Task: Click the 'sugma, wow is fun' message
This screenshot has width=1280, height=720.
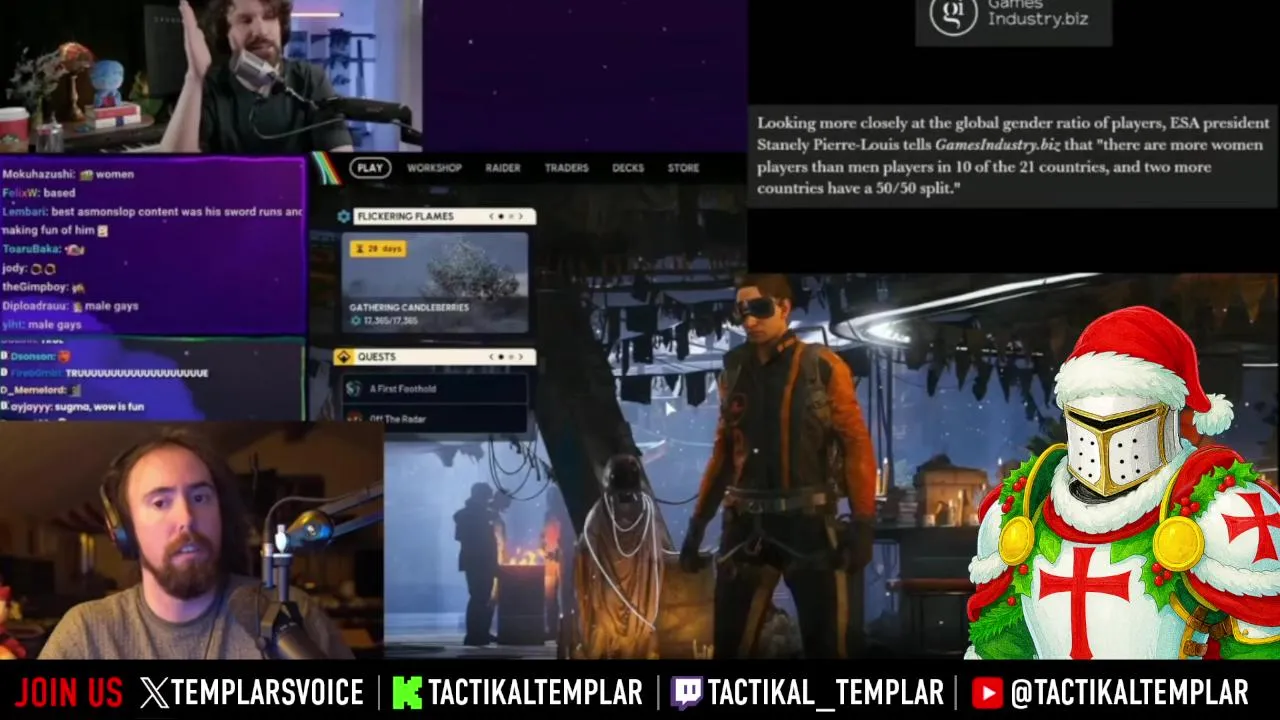Action: click(99, 407)
